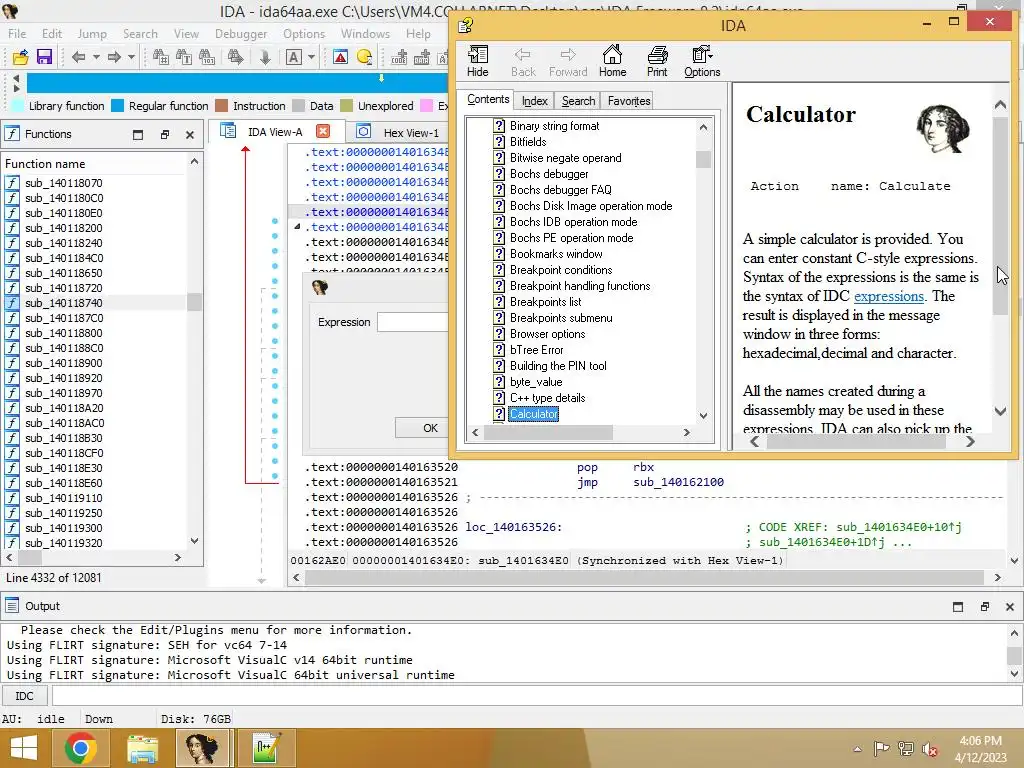
Task: Click the loc_140163526 label in disassembly
Action: click(513, 527)
